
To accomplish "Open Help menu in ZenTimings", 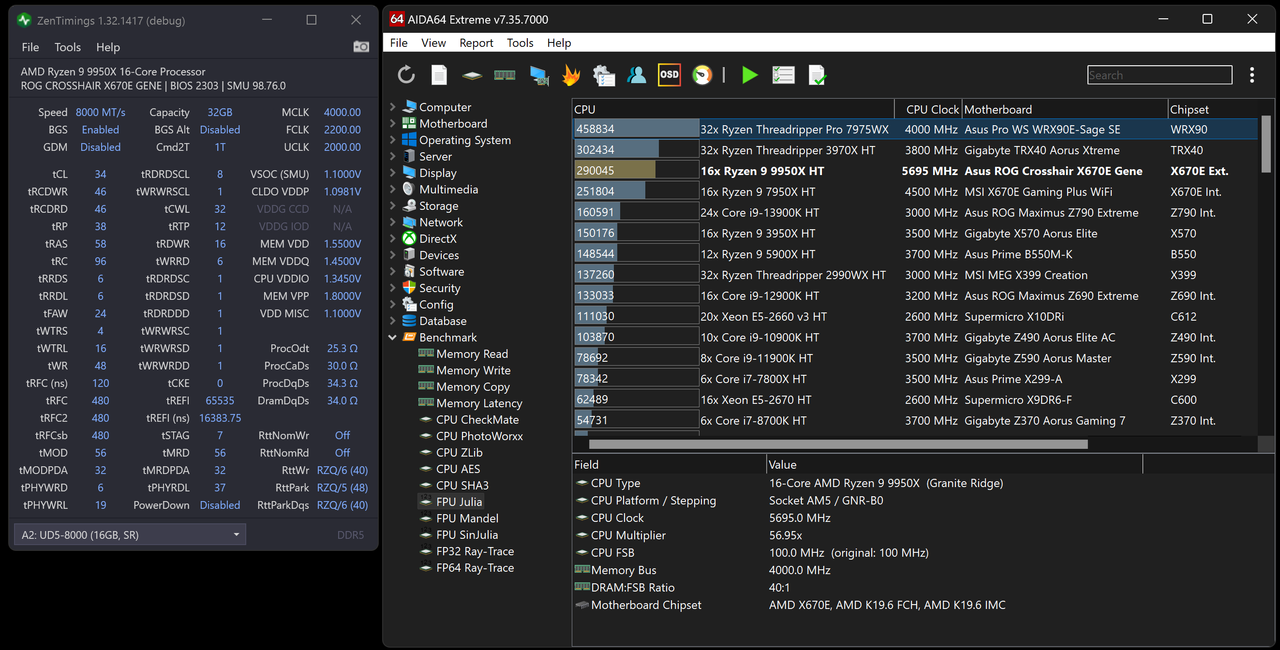I will tap(108, 47).
